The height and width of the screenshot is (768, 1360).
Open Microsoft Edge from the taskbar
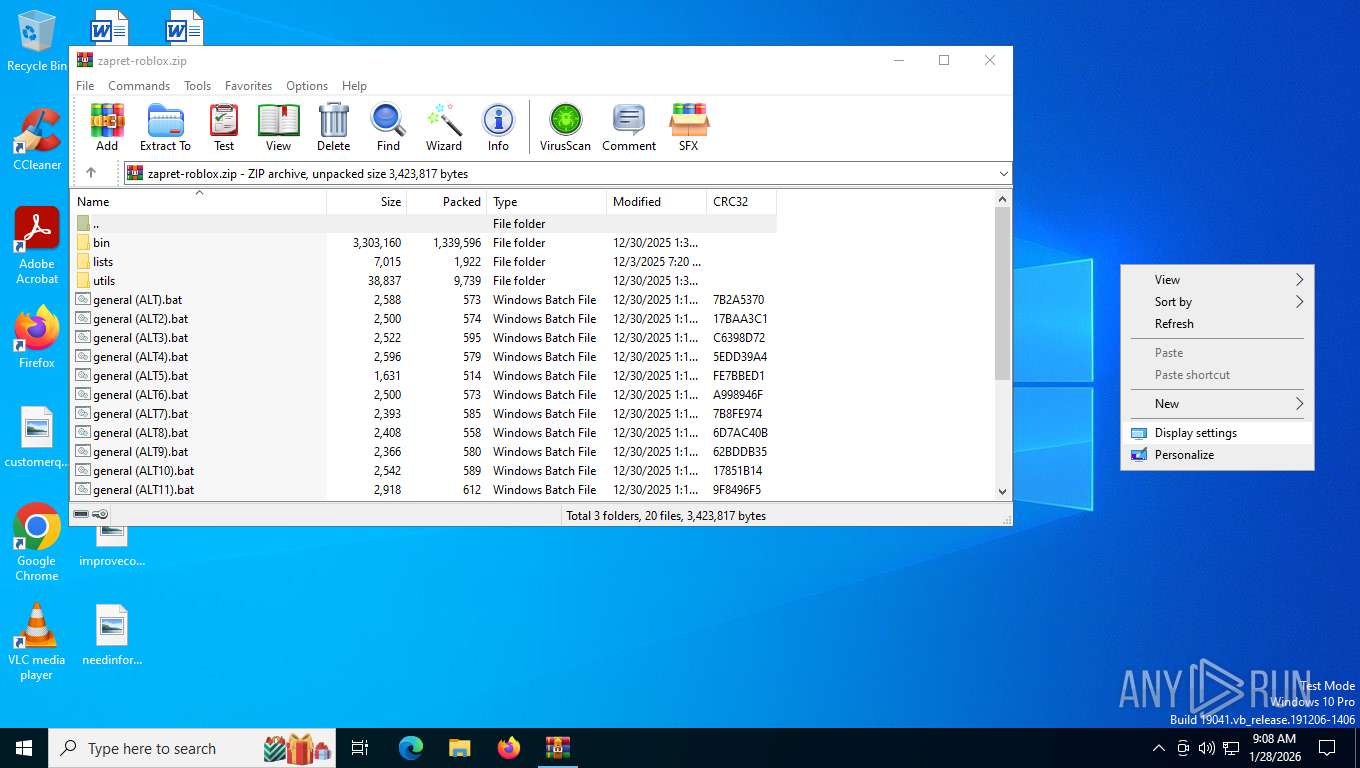pyautogui.click(x=411, y=748)
